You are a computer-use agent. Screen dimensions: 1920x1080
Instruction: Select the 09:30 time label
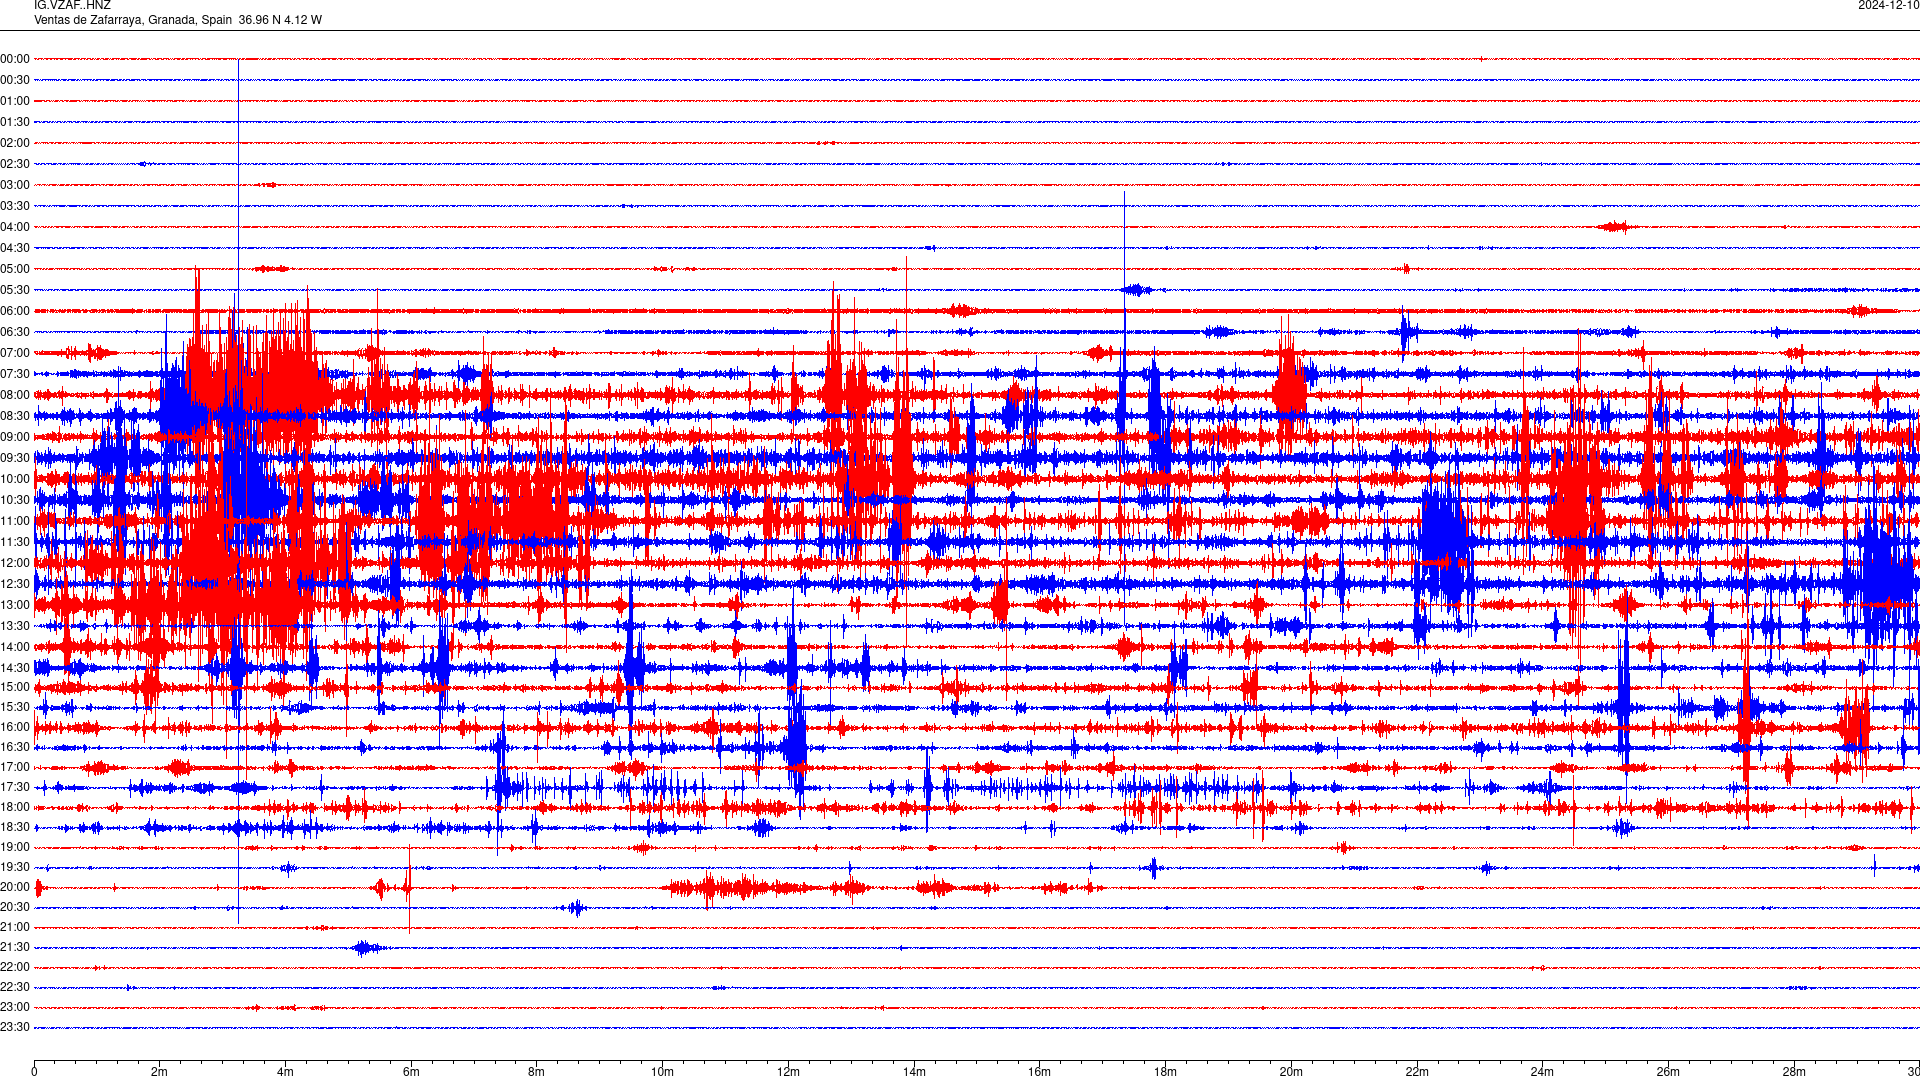click(15, 458)
